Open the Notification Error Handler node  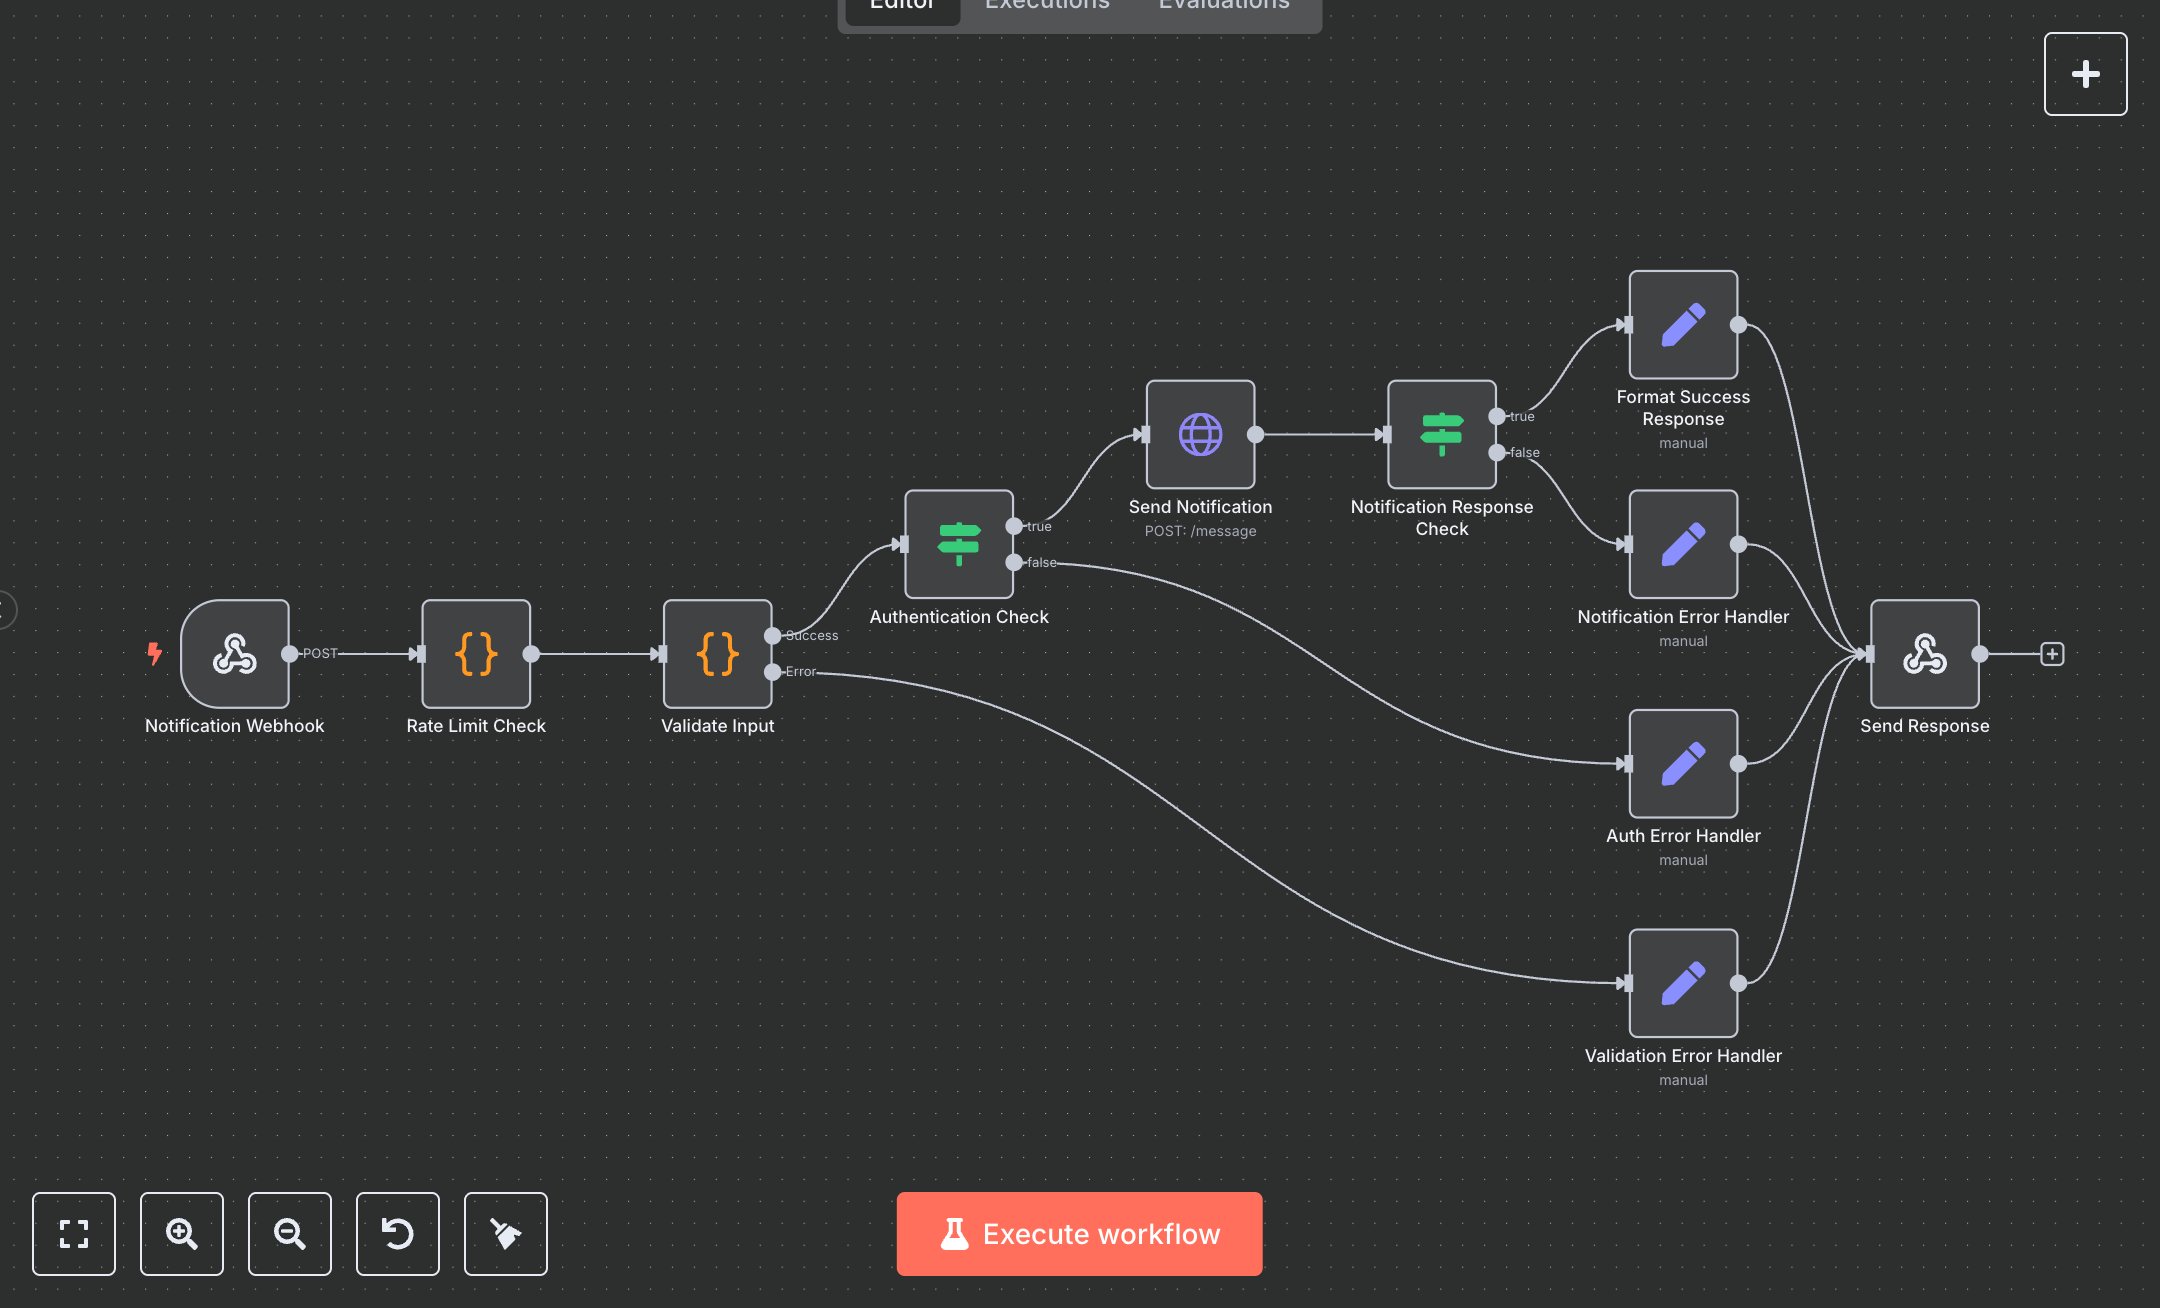coord(1682,545)
